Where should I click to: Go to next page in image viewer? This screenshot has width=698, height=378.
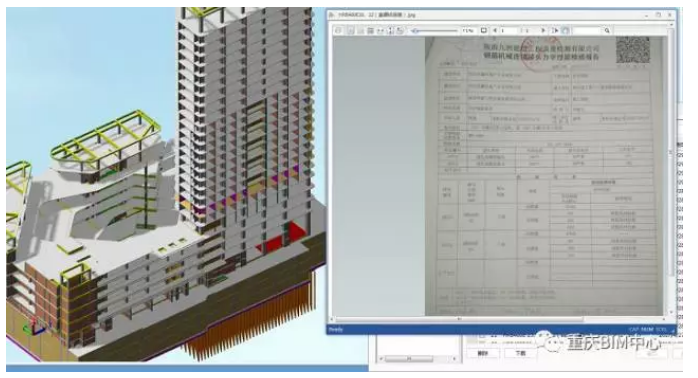tap(543, 30)
